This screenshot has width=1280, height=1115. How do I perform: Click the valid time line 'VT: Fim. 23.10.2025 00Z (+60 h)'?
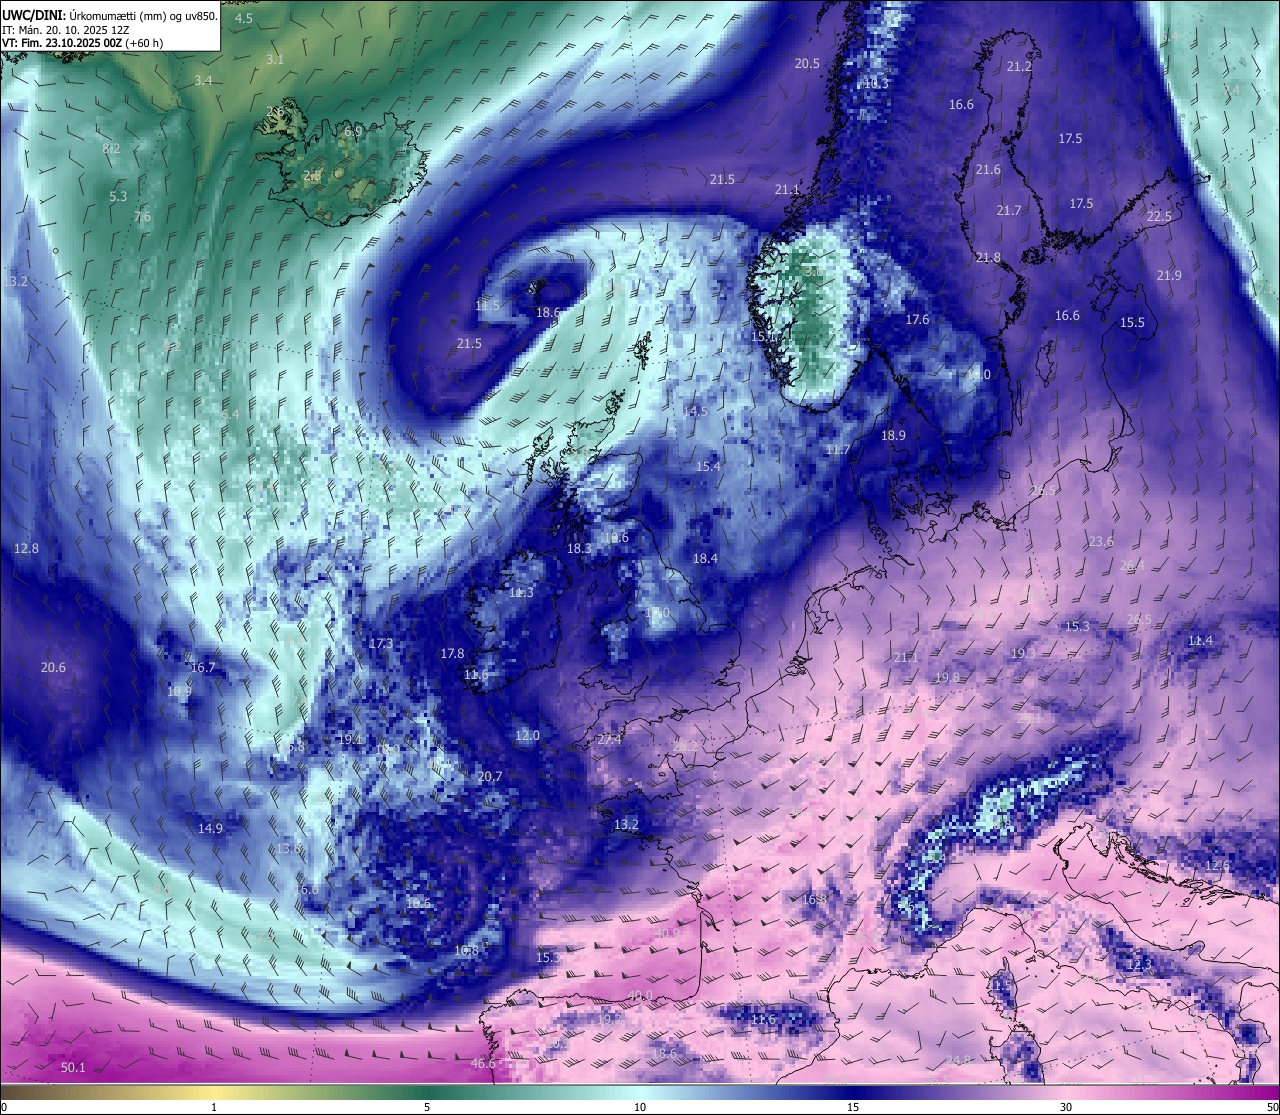tap(82, 43)
